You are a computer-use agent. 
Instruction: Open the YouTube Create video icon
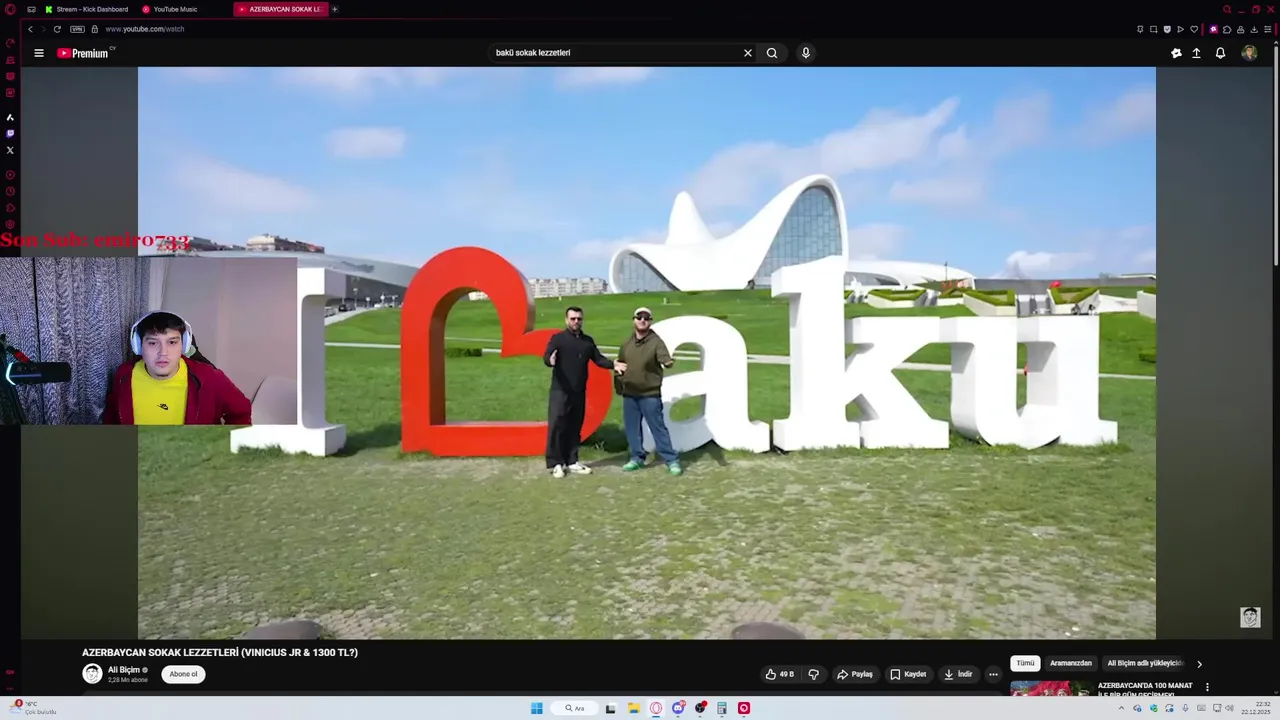coord(1176,53)
